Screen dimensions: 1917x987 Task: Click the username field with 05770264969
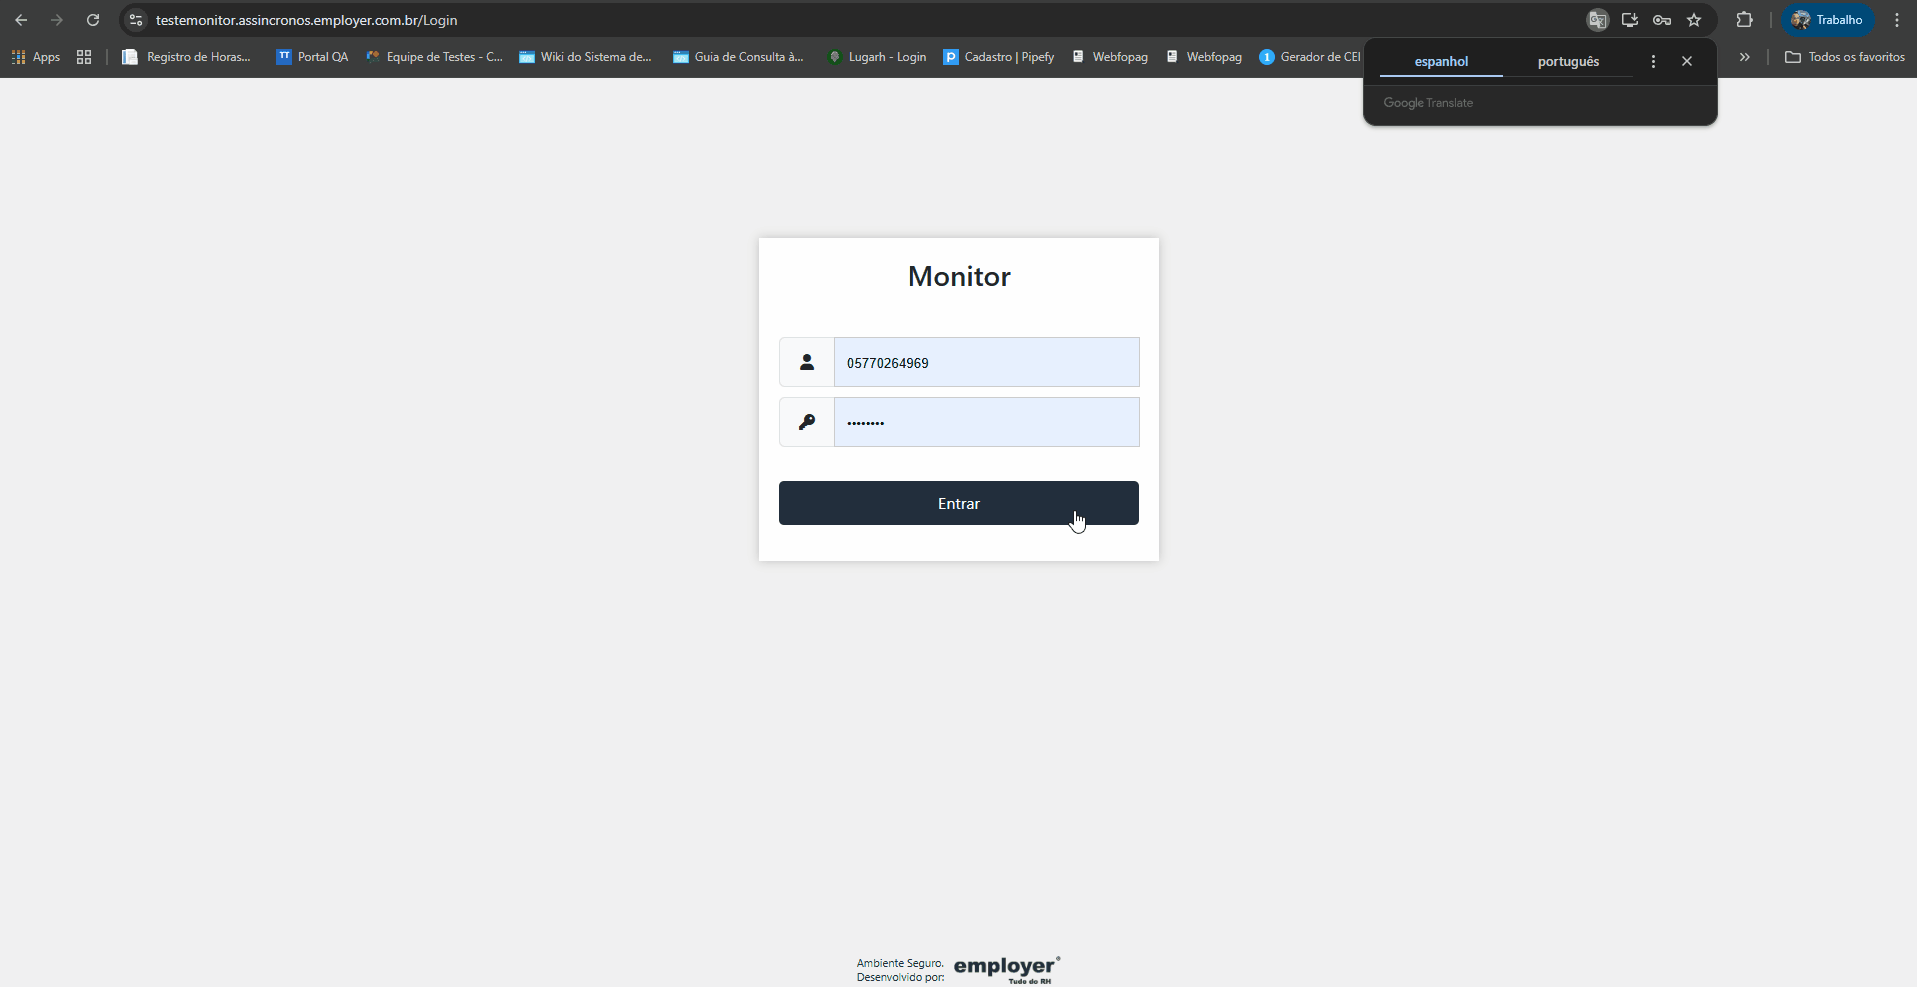(986, 362)
